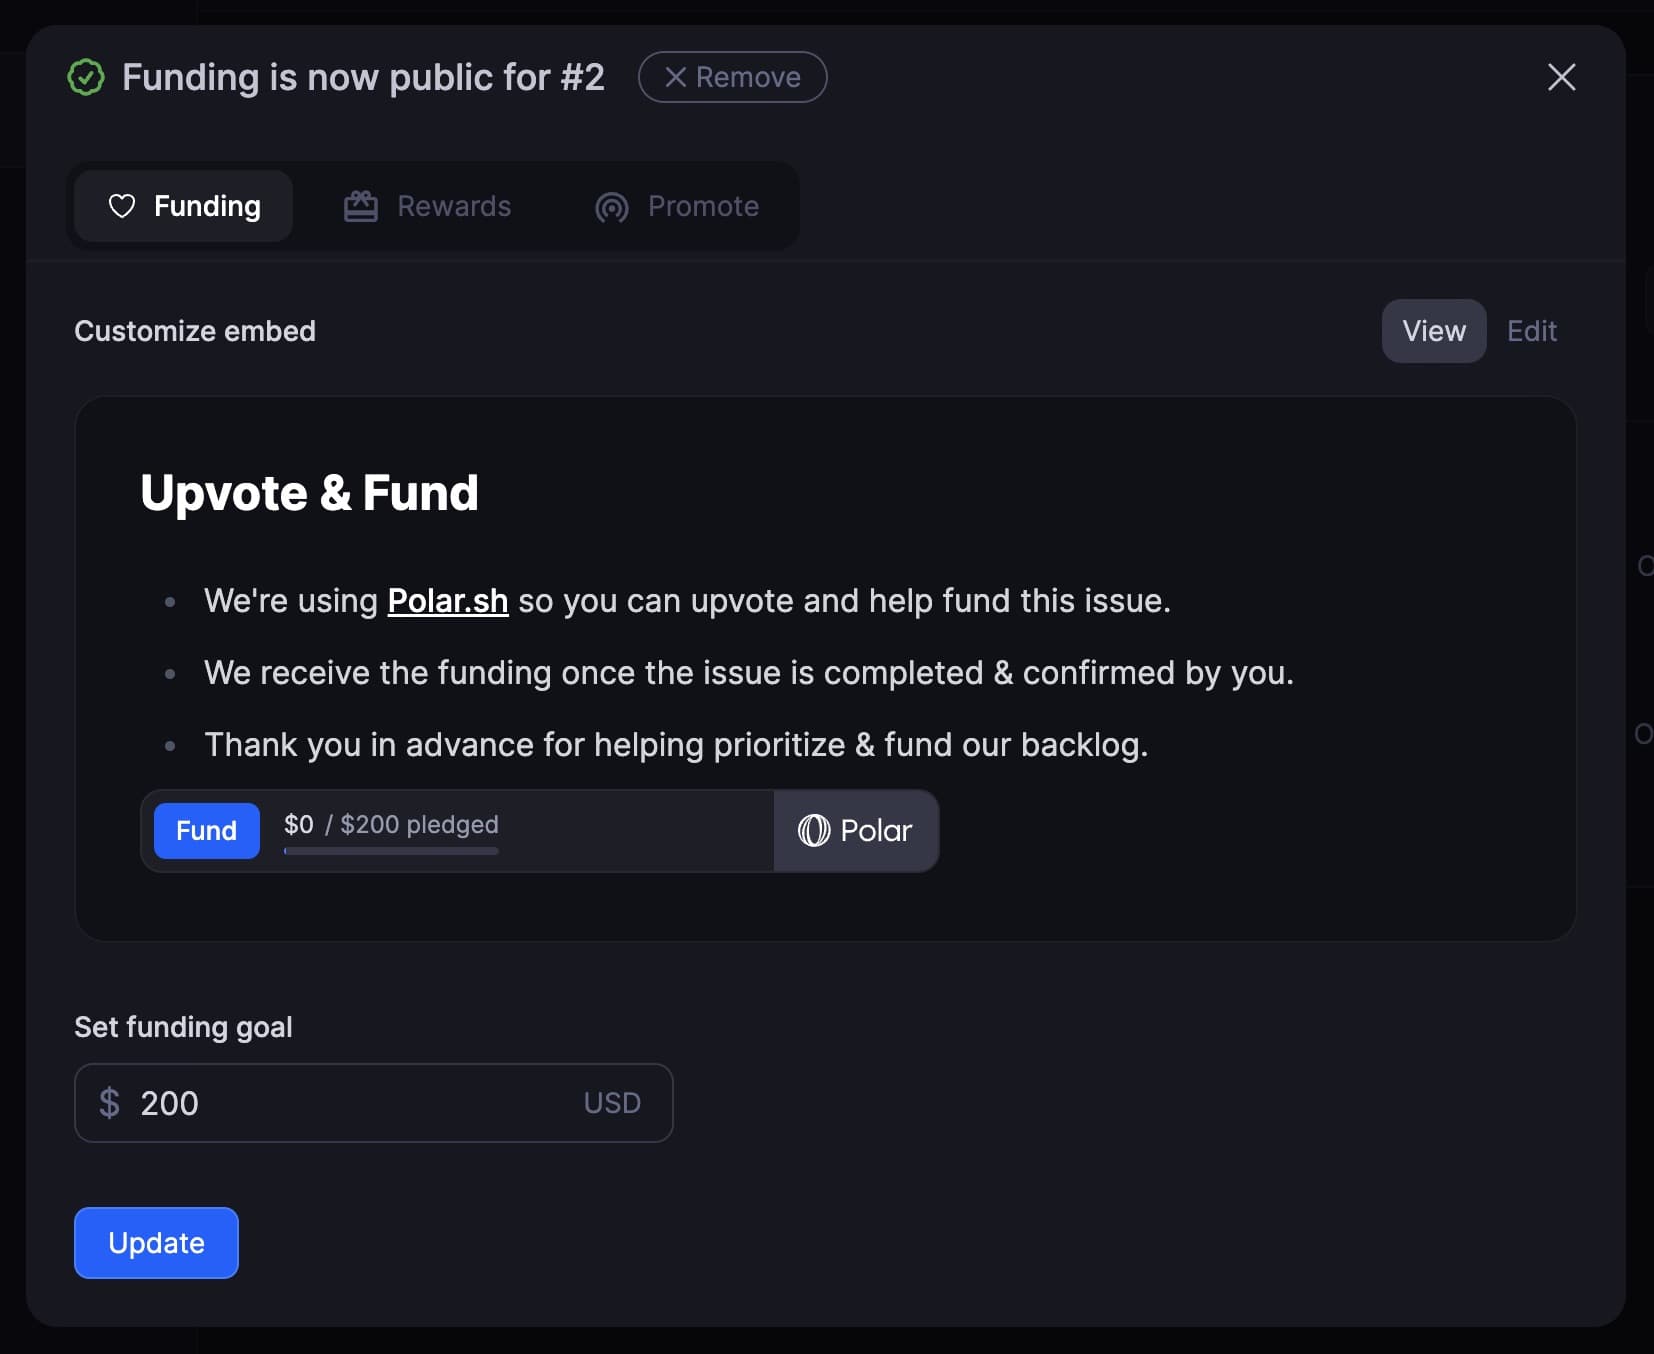Click the "Upvote & Fund" heading

pyautogui.click(x=310, y=493)
